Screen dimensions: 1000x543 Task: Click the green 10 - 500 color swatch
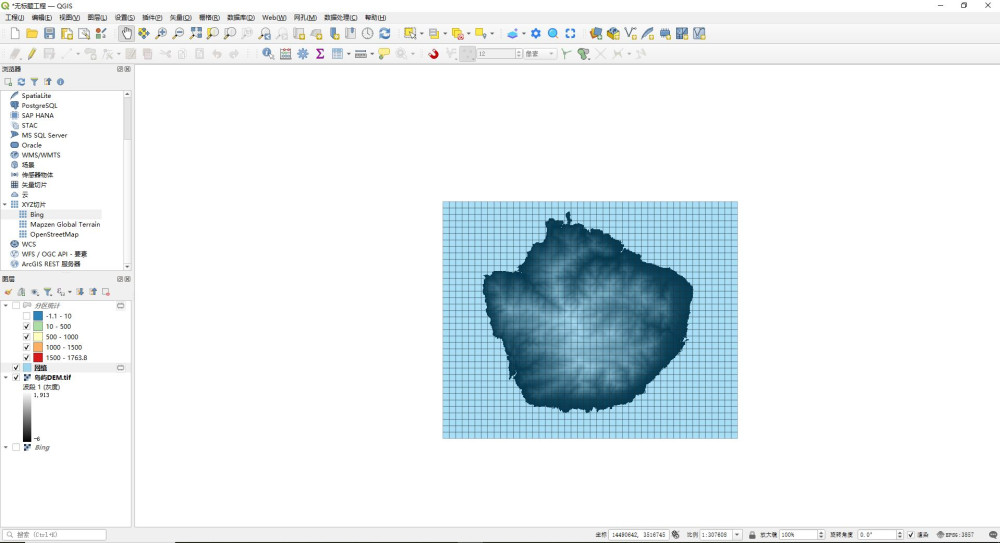pyautogui.click(x=38, y=326)
